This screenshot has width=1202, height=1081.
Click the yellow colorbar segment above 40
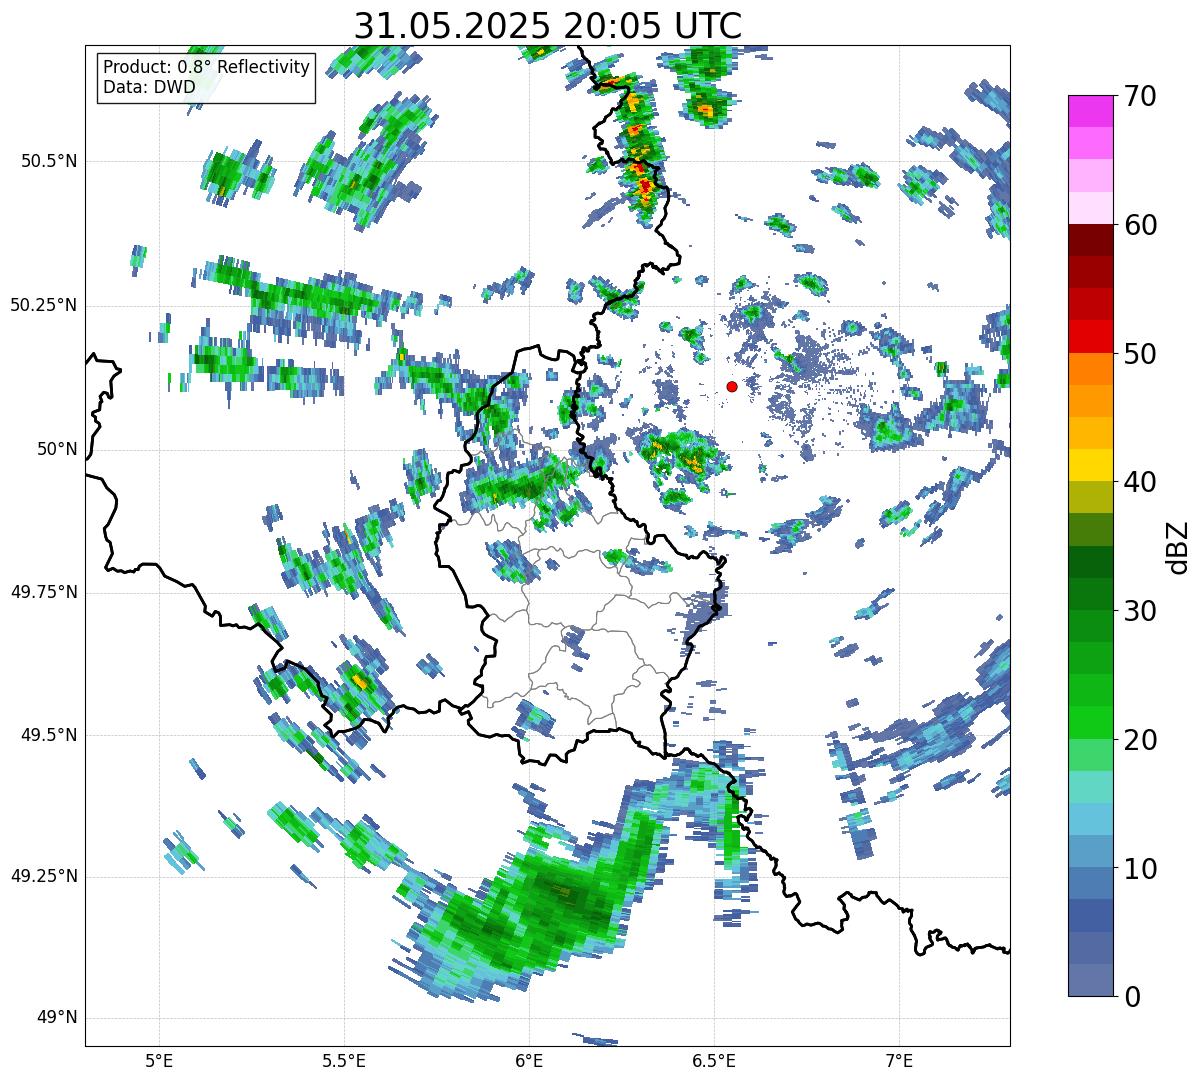[x=1091, y=465]
